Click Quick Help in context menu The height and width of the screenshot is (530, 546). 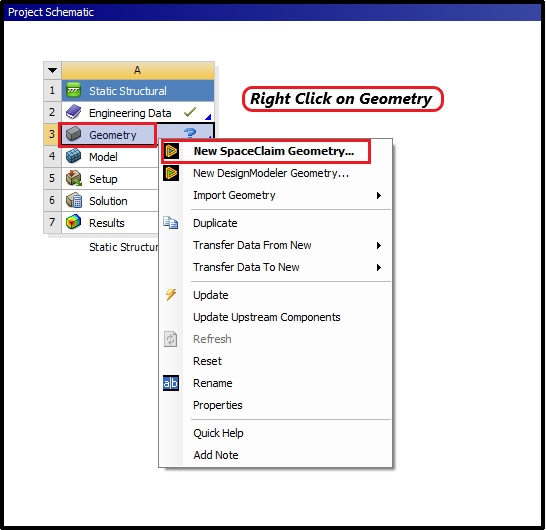coord(218,433)
